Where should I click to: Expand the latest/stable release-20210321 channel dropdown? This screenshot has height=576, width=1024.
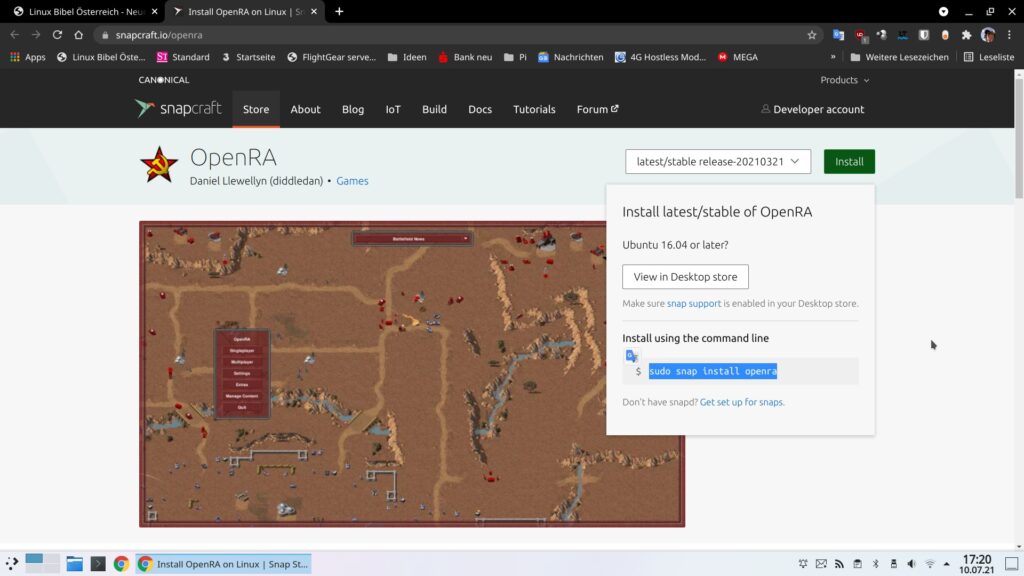click(x=718, y=161)
